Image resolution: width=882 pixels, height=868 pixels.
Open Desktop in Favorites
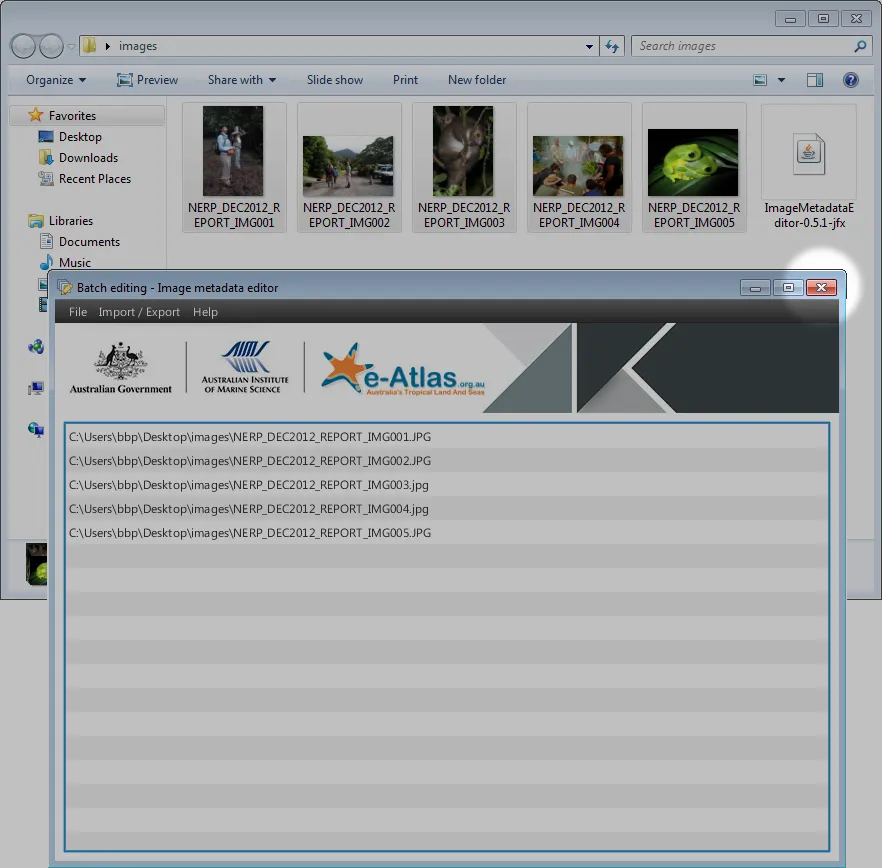click(80, 137)
